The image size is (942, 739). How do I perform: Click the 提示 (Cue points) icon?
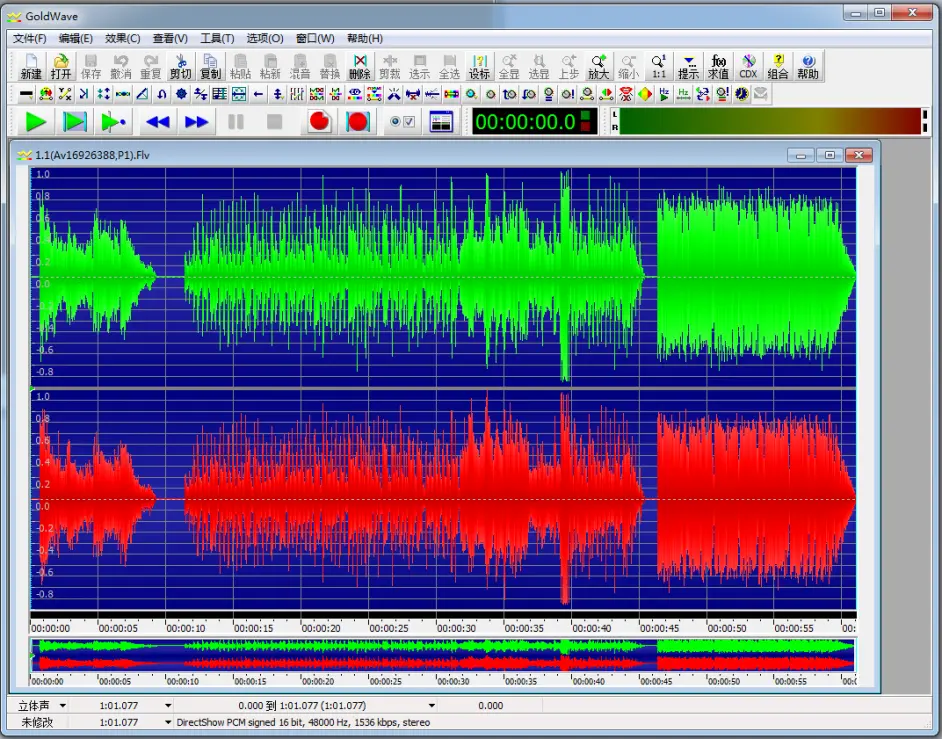688,66
